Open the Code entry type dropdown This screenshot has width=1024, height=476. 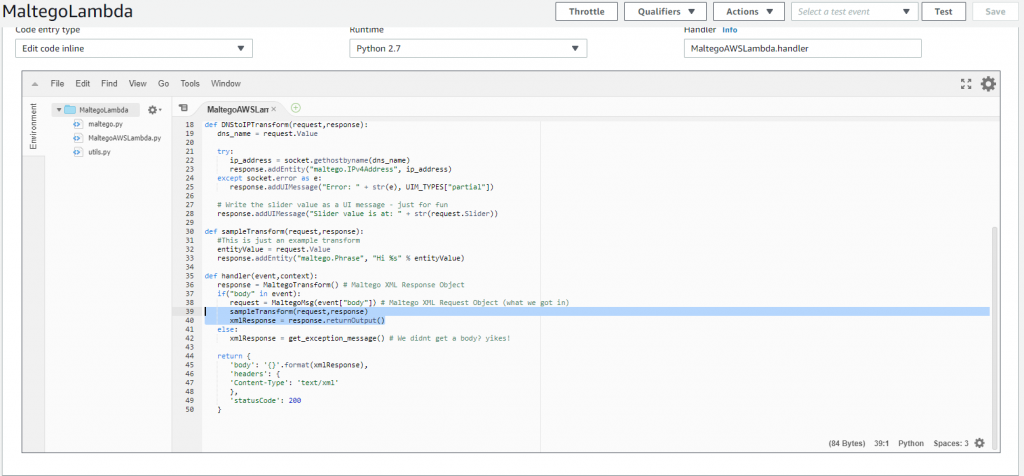click(x=134, y=48)
